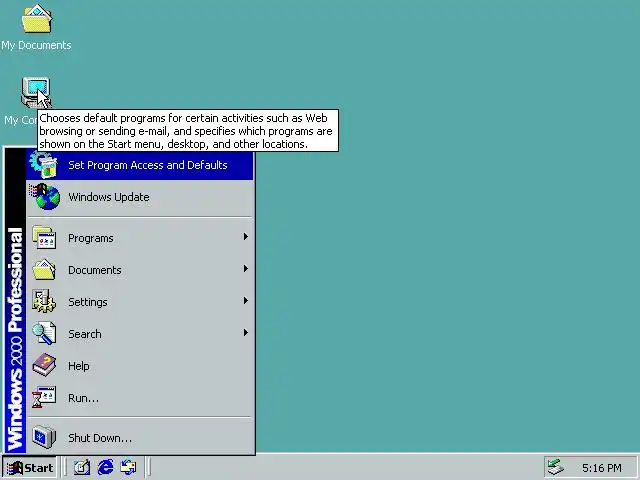Expand the arrow beside Settings
The height and width of the screenshot is (480, 640).
245,301
